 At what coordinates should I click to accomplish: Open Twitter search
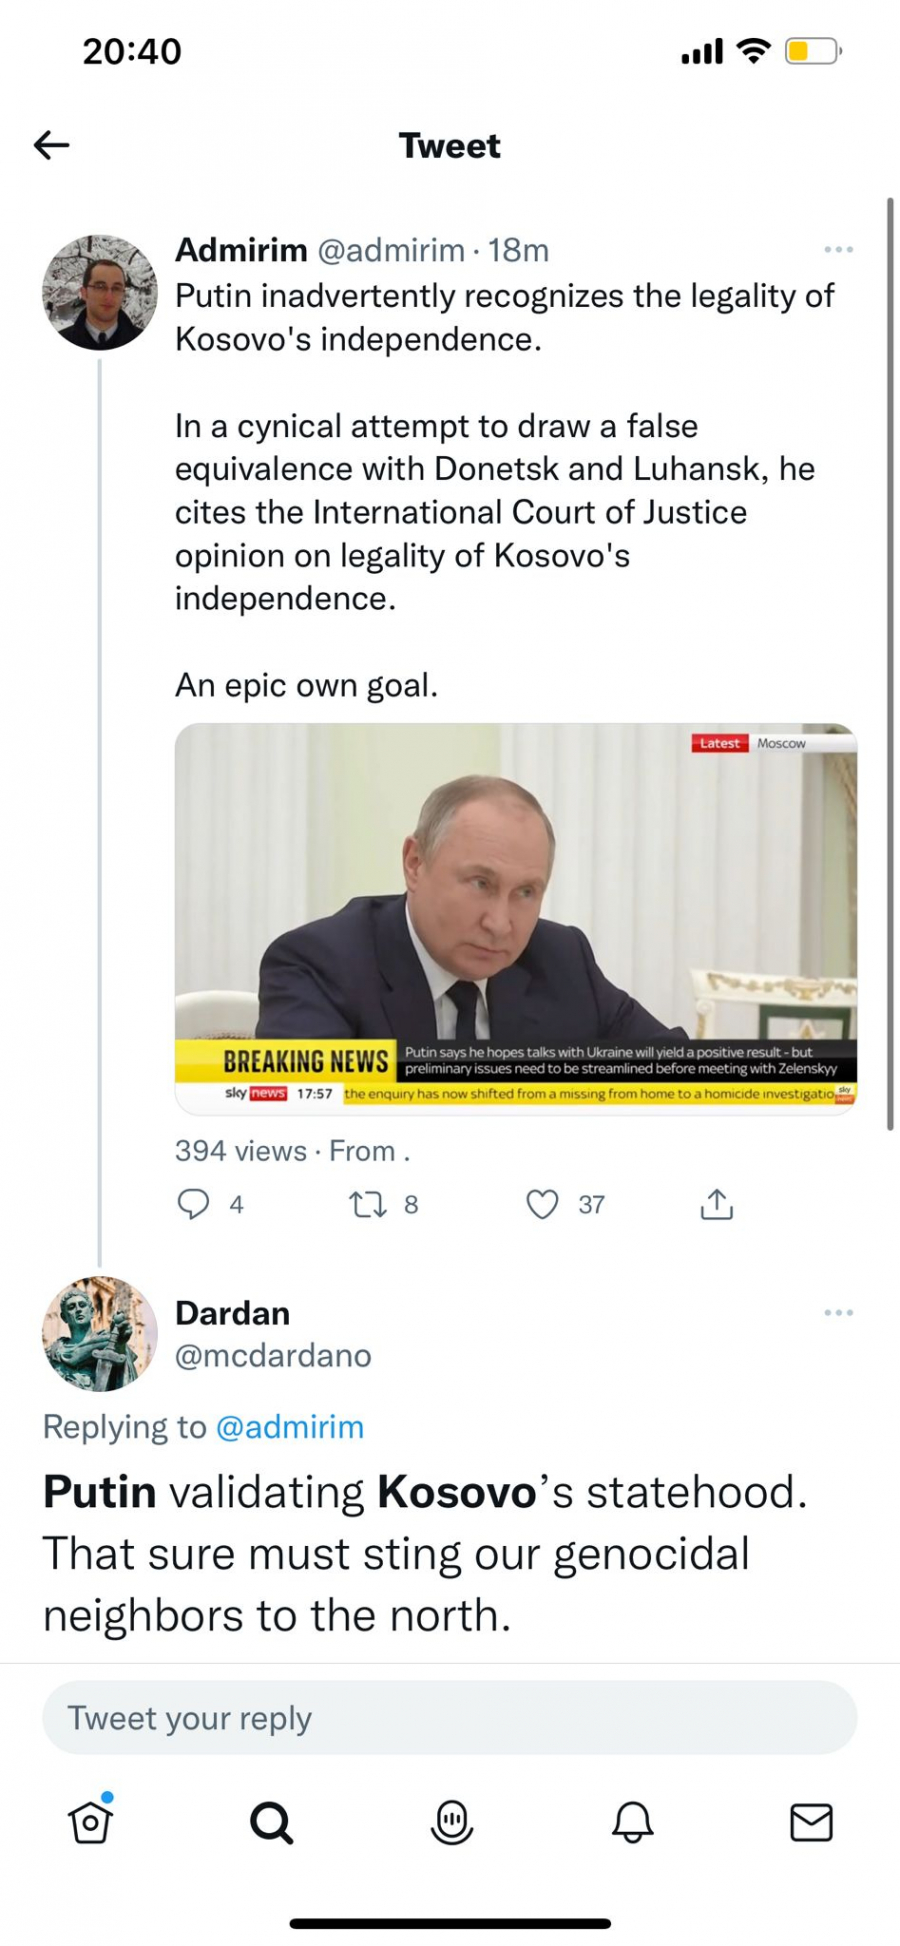pyautogui.click(x=270, y=1822)
